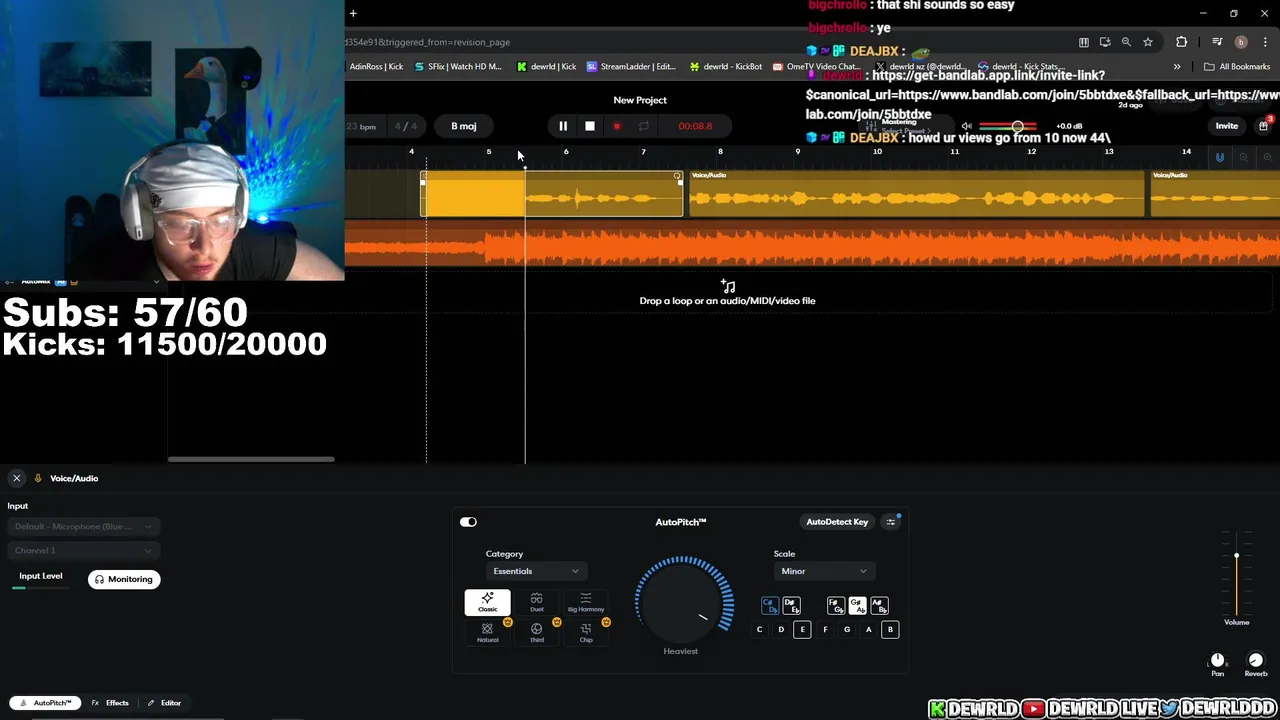The image size is (1280, 720).
Task: Close the Voice/Audio panel
Action: click(x=16, y=478)
